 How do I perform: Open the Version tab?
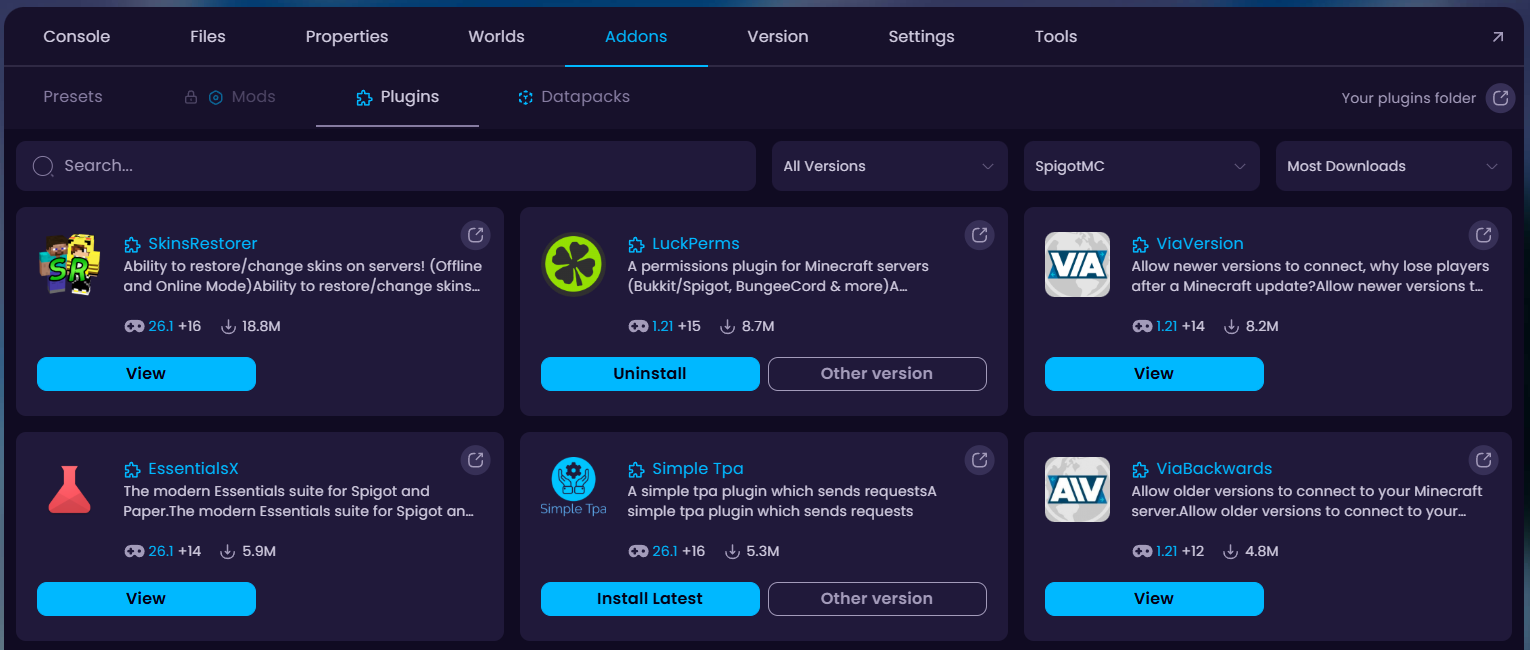(778, 37)
